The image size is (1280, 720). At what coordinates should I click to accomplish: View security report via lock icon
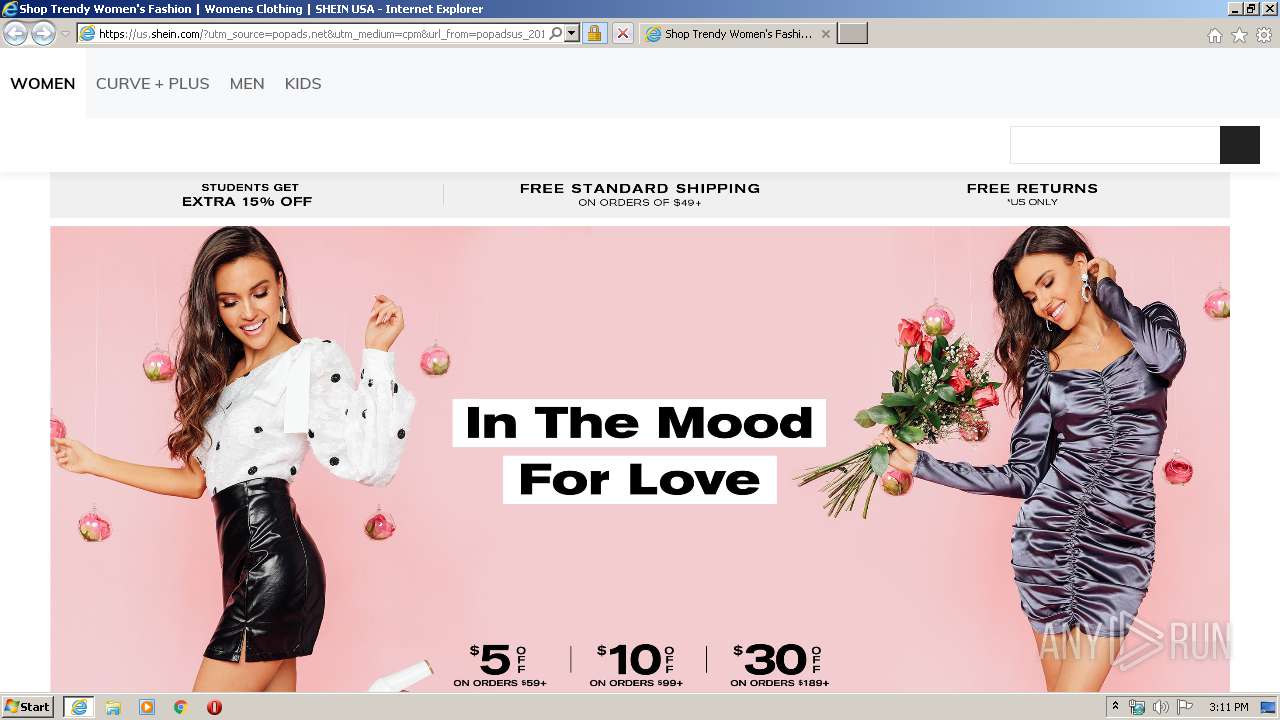(x=594, y=34)
